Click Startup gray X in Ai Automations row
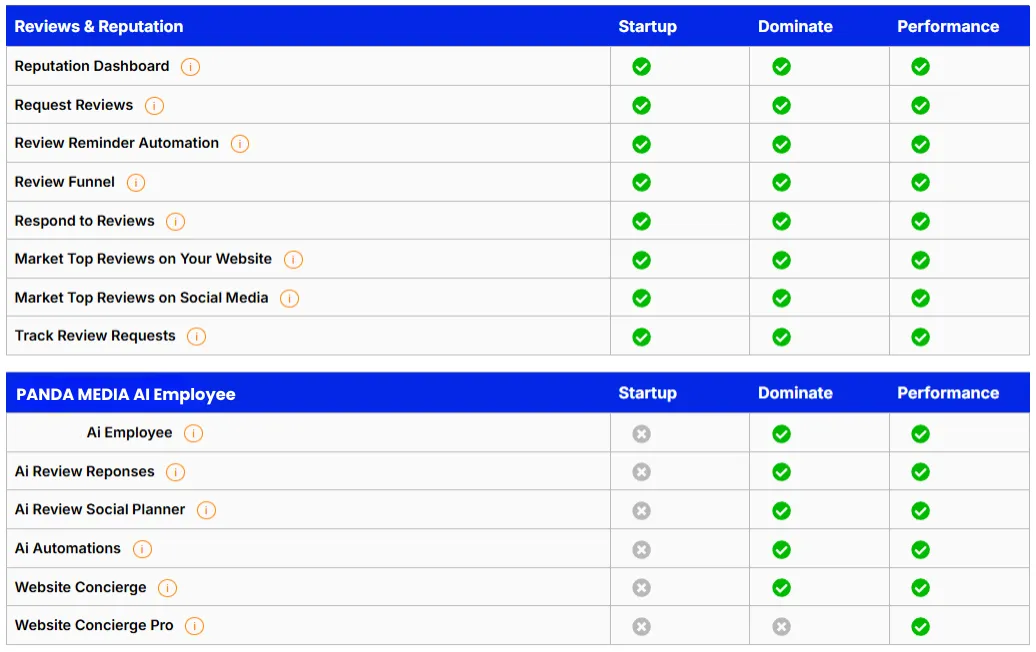 click(642, 550)
